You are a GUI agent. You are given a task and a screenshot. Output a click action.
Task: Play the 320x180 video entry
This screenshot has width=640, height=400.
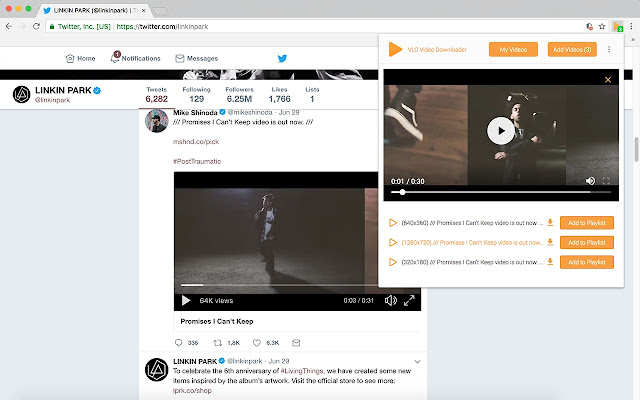click(x=393, y=262)
